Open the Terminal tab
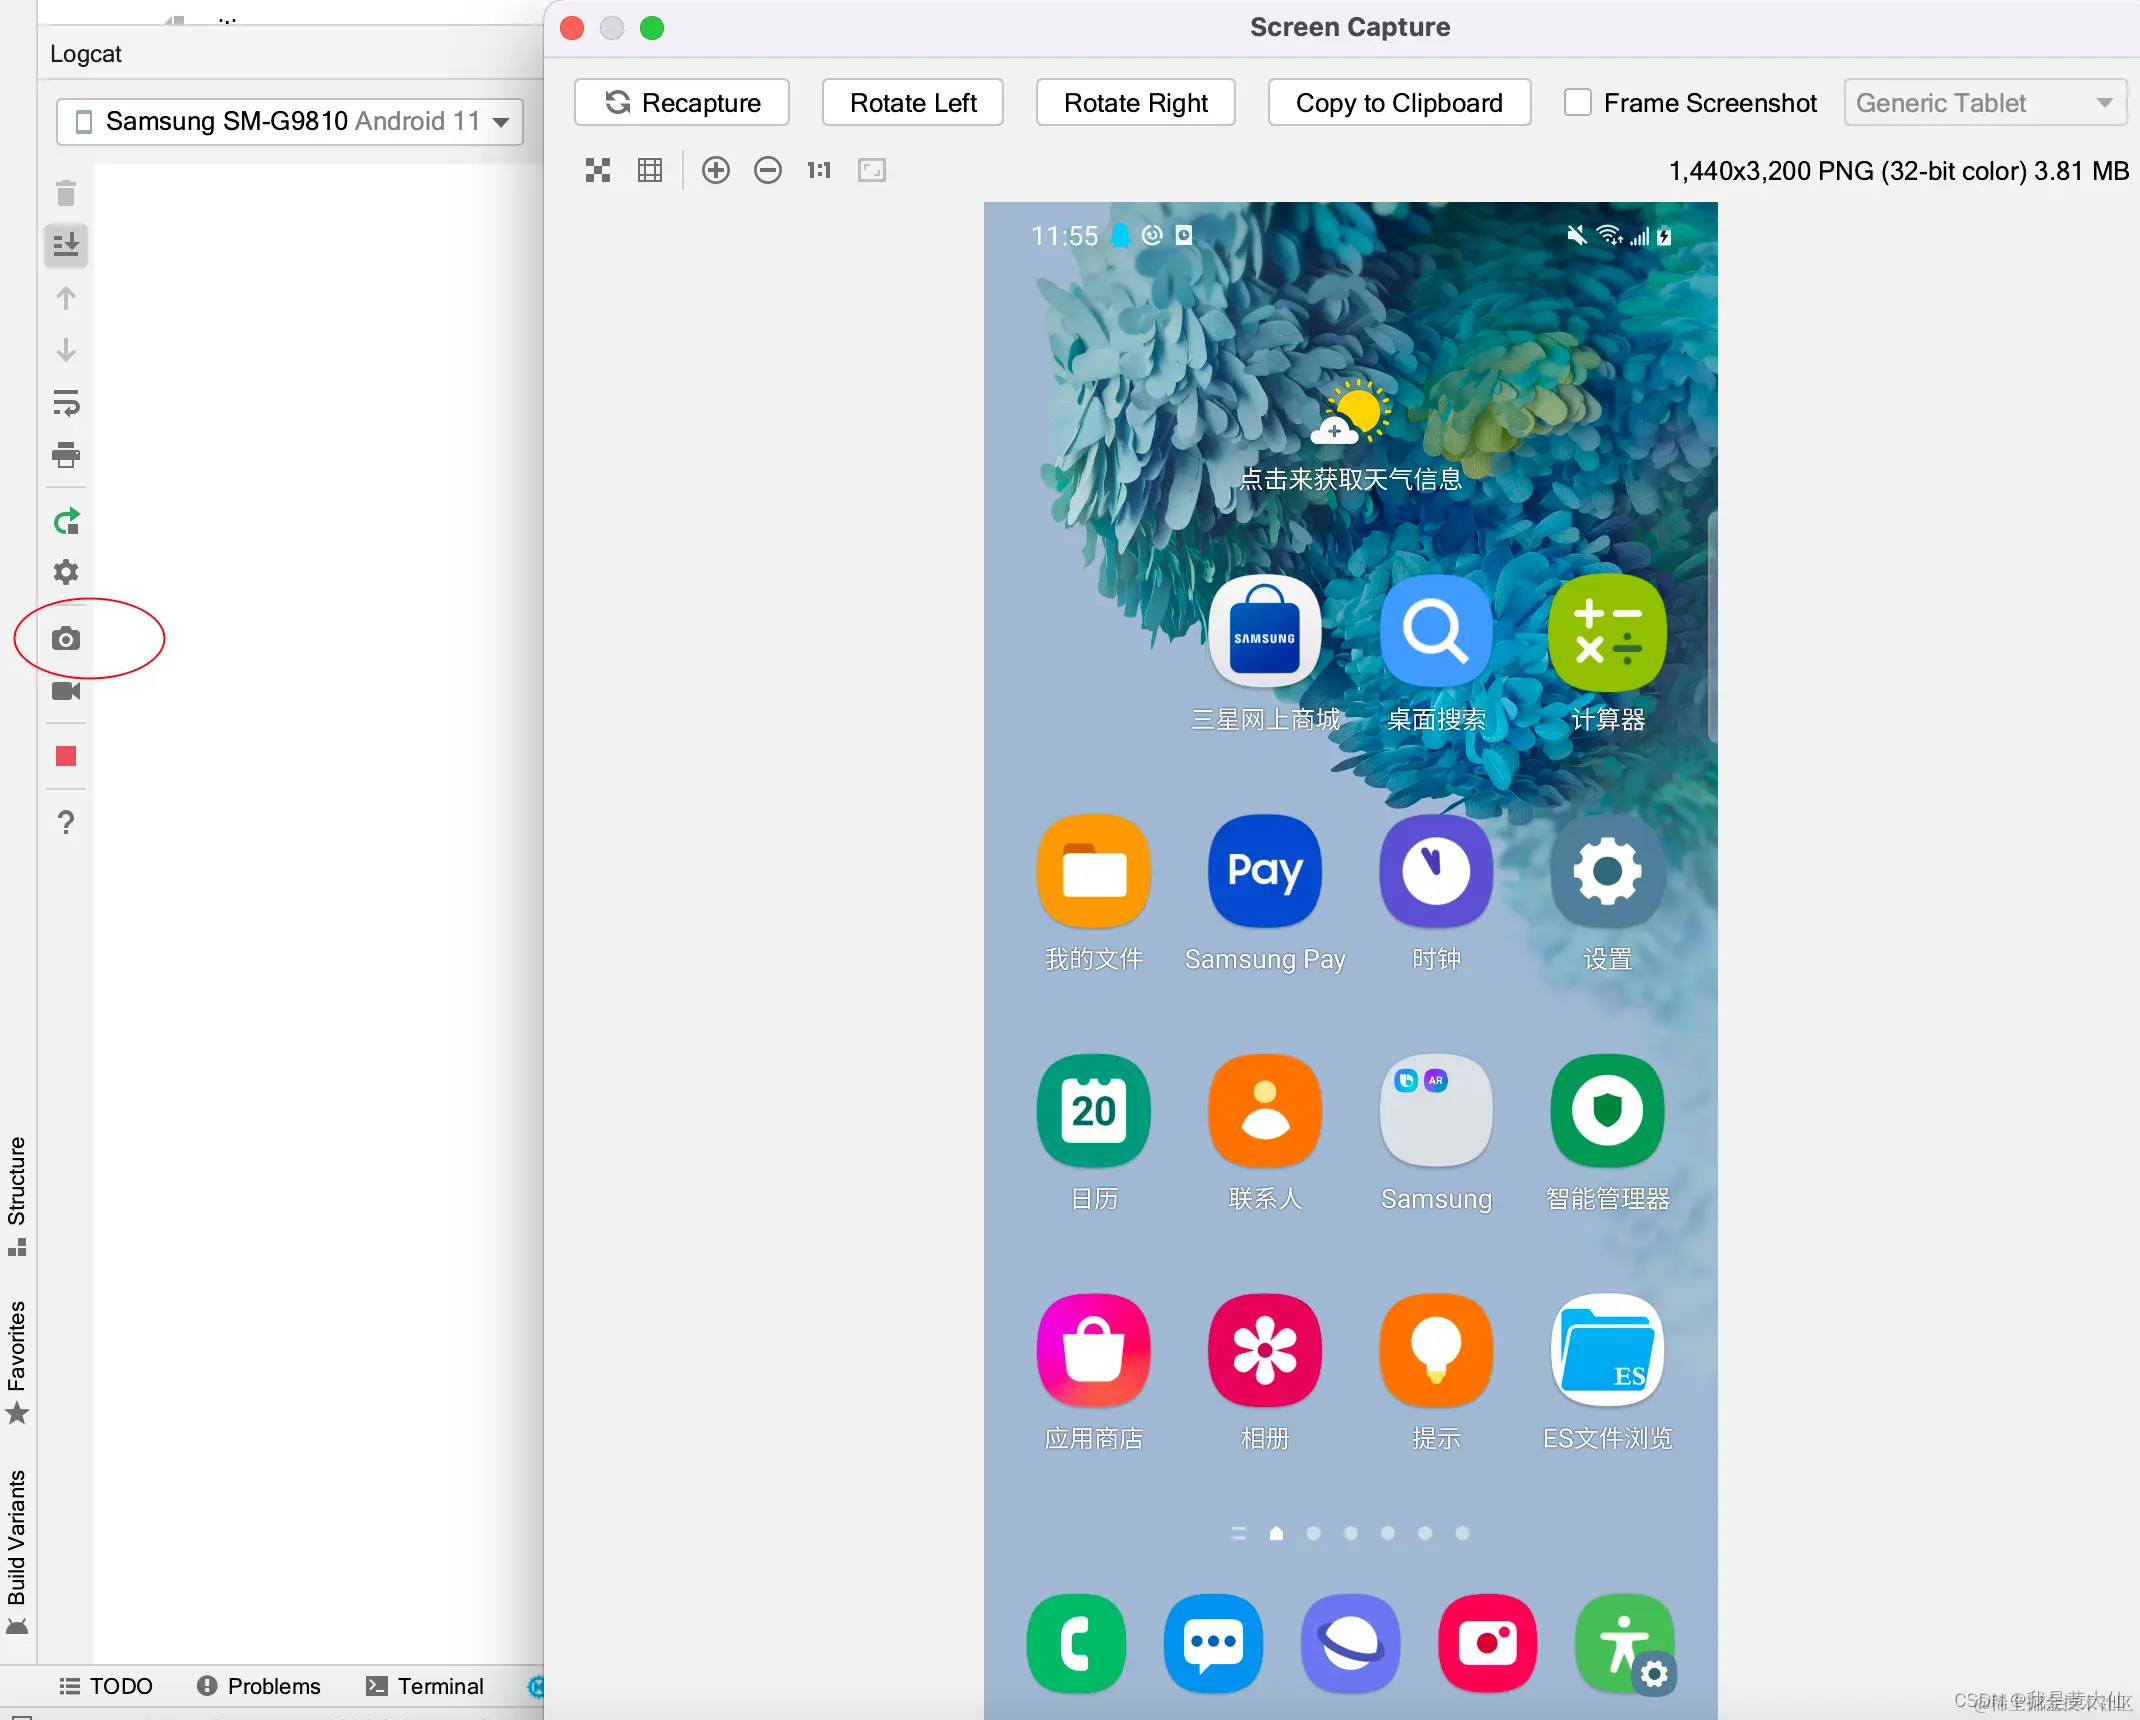This screenshot has height=1720, width=2140. click(425, 1686)
